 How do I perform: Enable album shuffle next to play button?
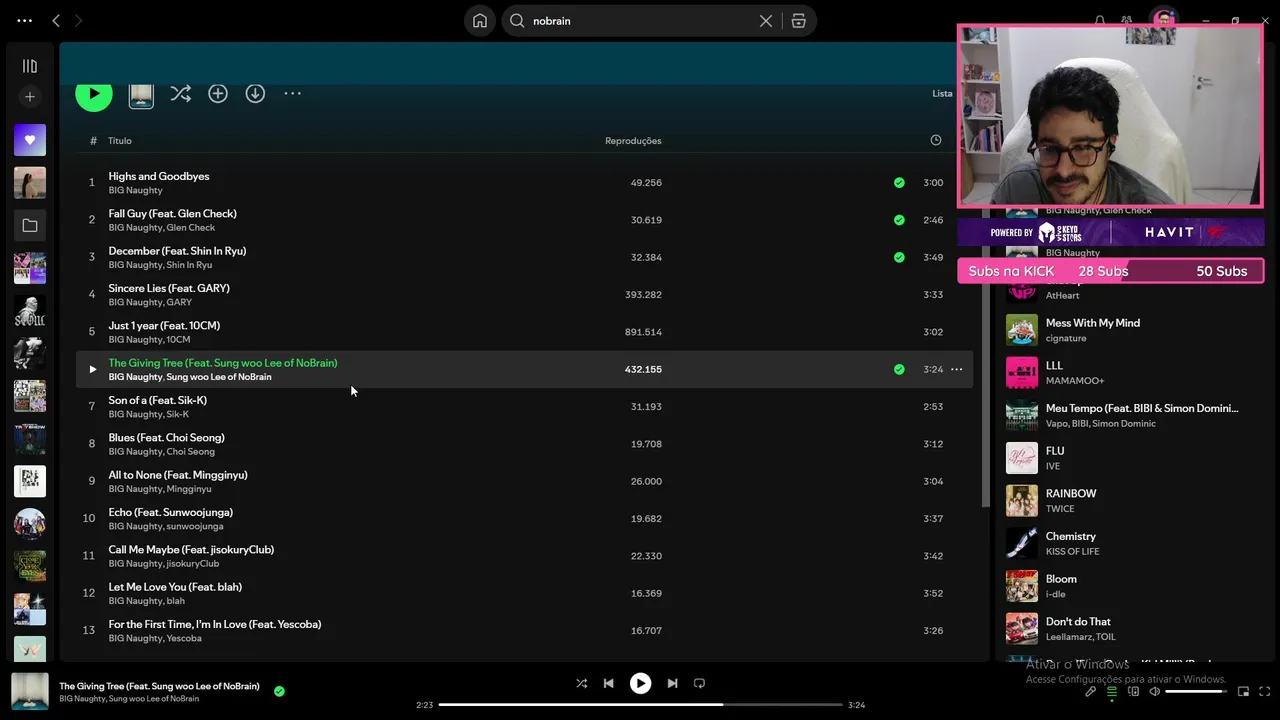point(181,93)
